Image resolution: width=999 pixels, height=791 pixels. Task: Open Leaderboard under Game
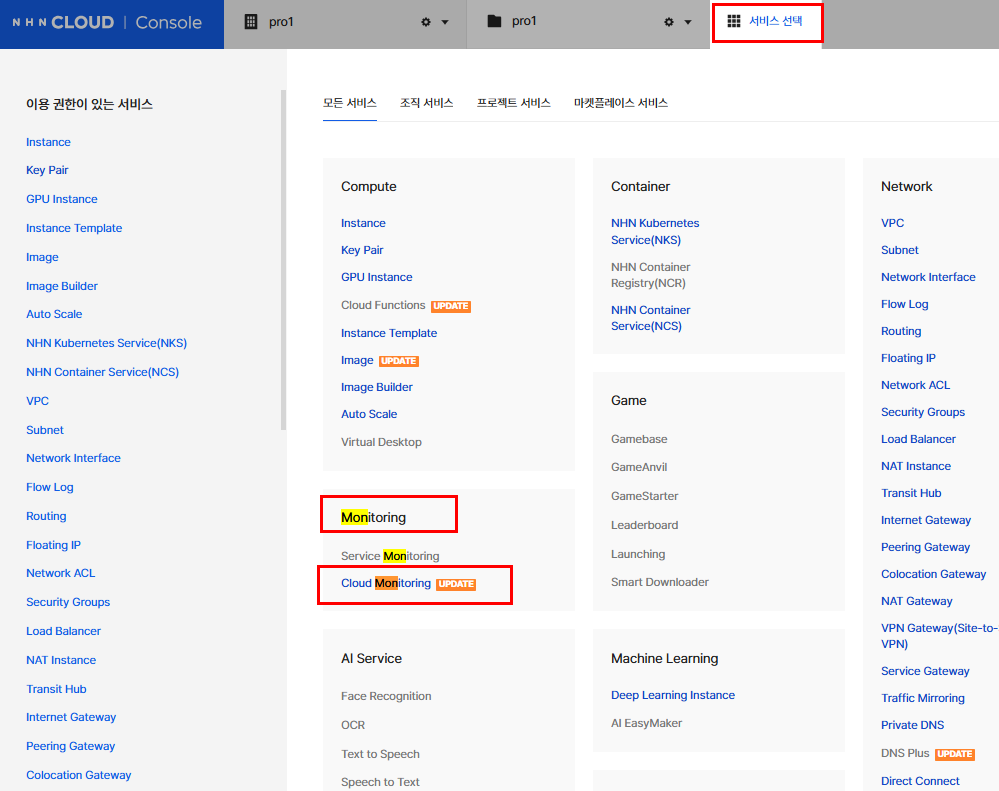645,525
